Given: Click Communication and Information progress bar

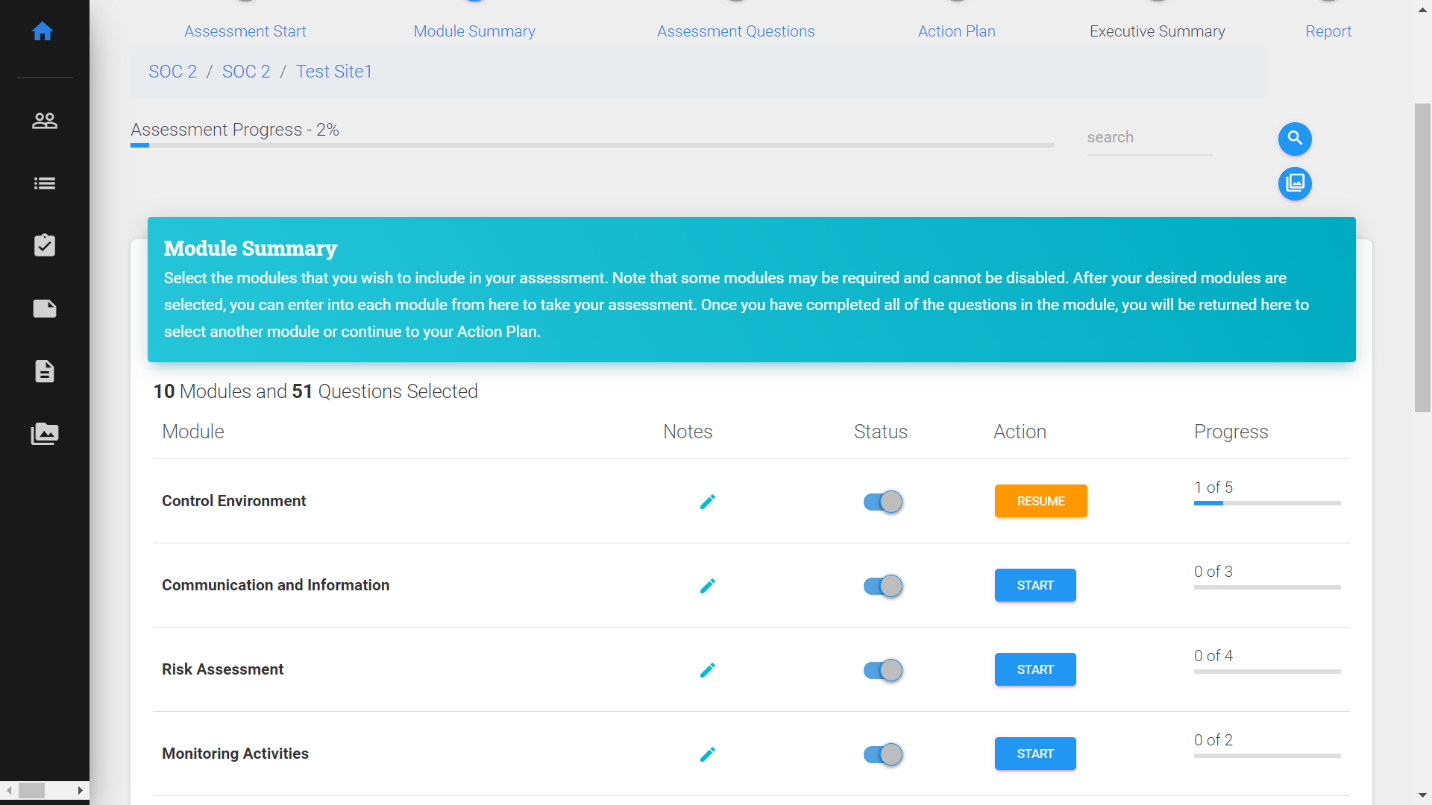Looking at the screenshot, I should [x=1267, y=587].
